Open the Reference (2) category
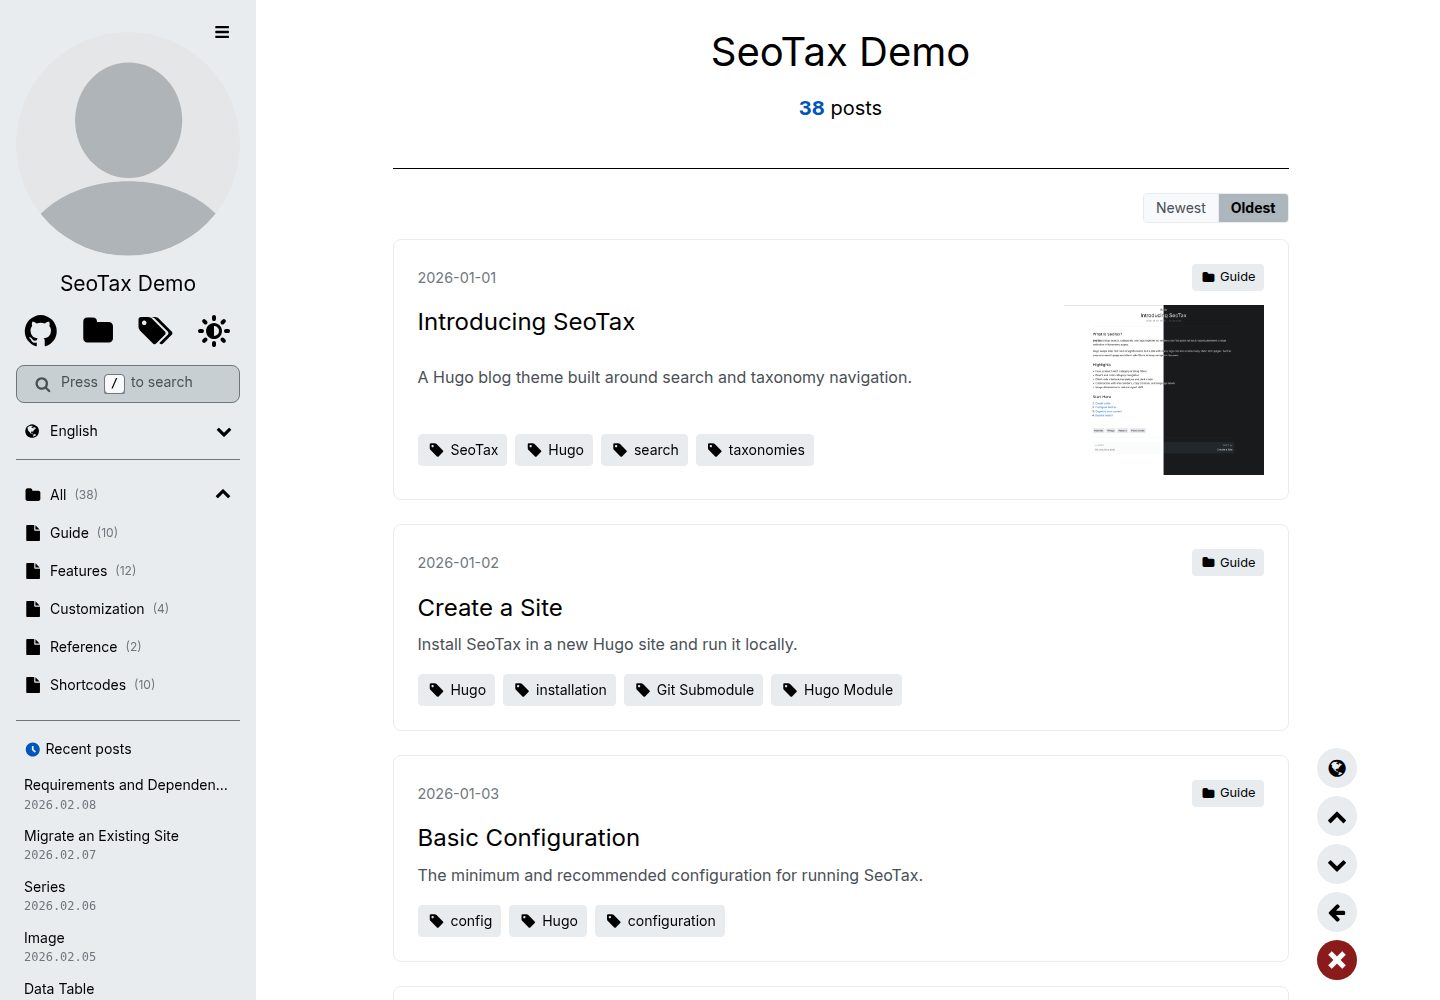This screenshot has height=1000, width=1440. (83, 647)
